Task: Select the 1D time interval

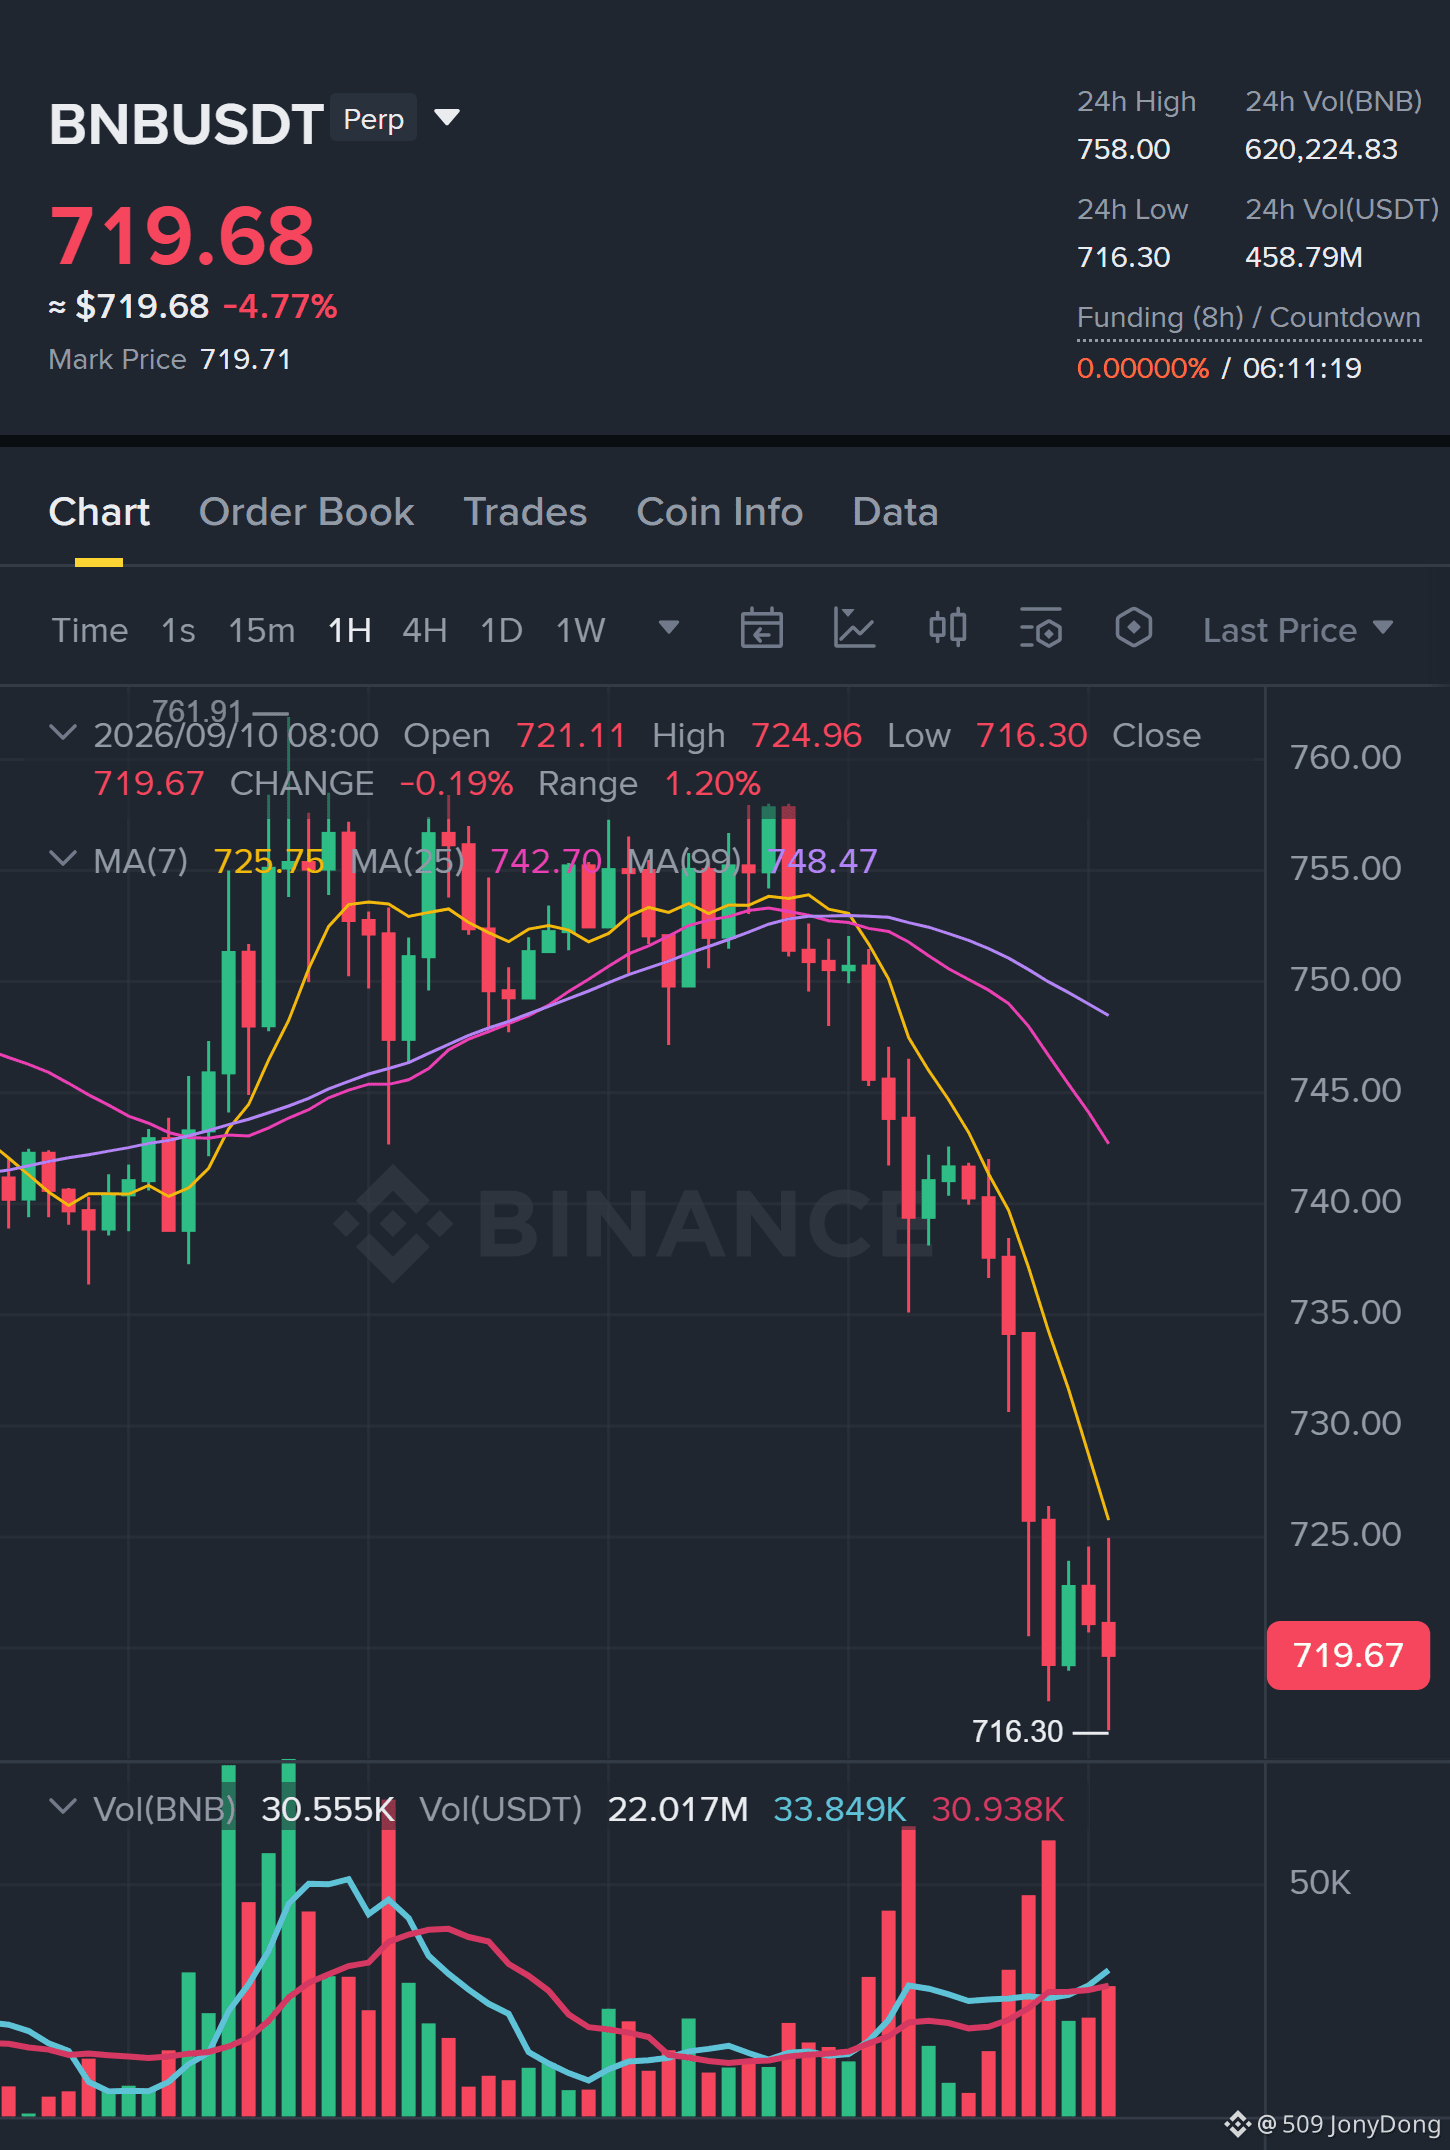Action: pos(501,630)
